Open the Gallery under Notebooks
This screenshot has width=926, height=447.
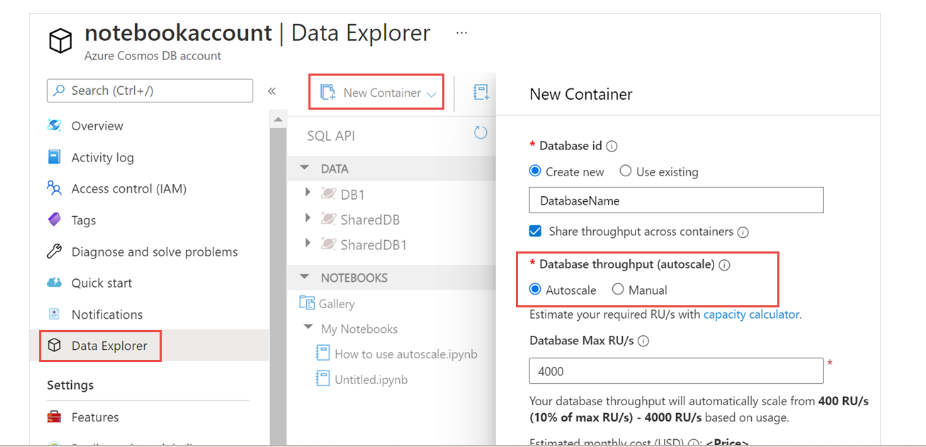point(336,304)
